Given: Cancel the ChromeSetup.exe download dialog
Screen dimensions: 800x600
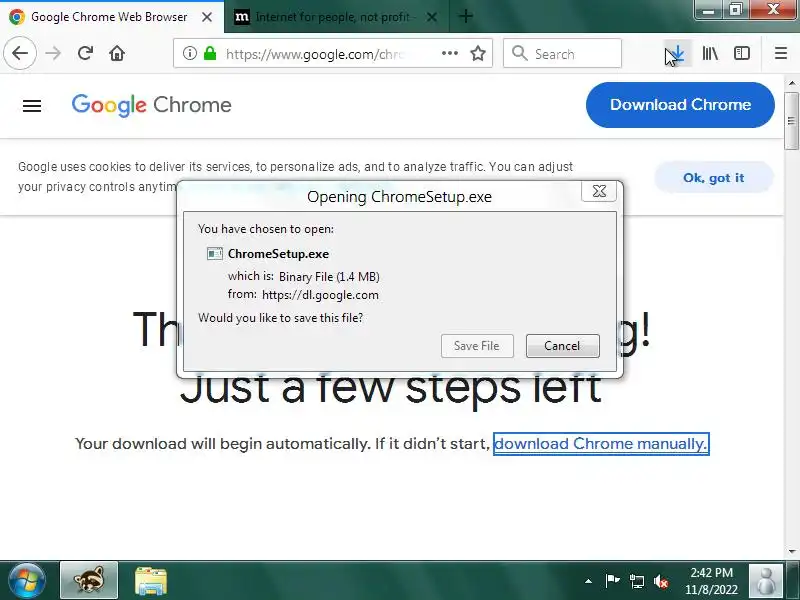Looking at the screenshot, I should click(562, 346).
